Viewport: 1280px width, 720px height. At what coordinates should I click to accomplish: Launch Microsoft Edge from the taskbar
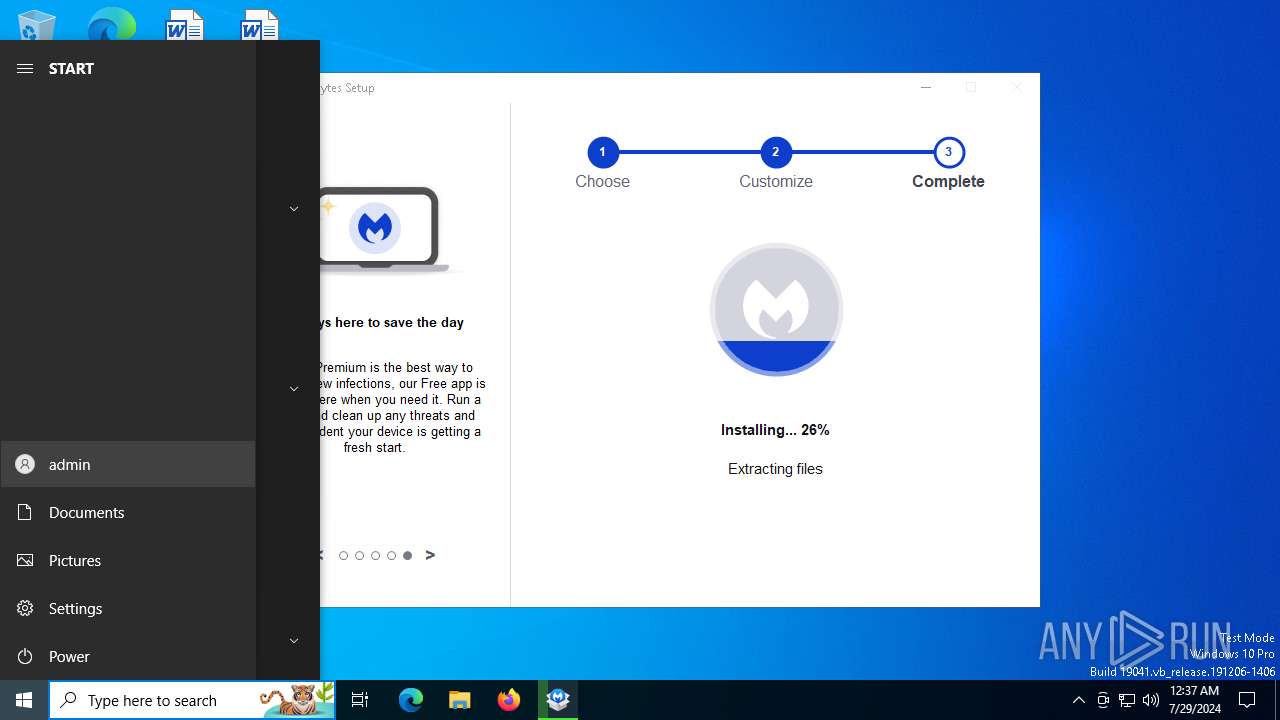411,700
